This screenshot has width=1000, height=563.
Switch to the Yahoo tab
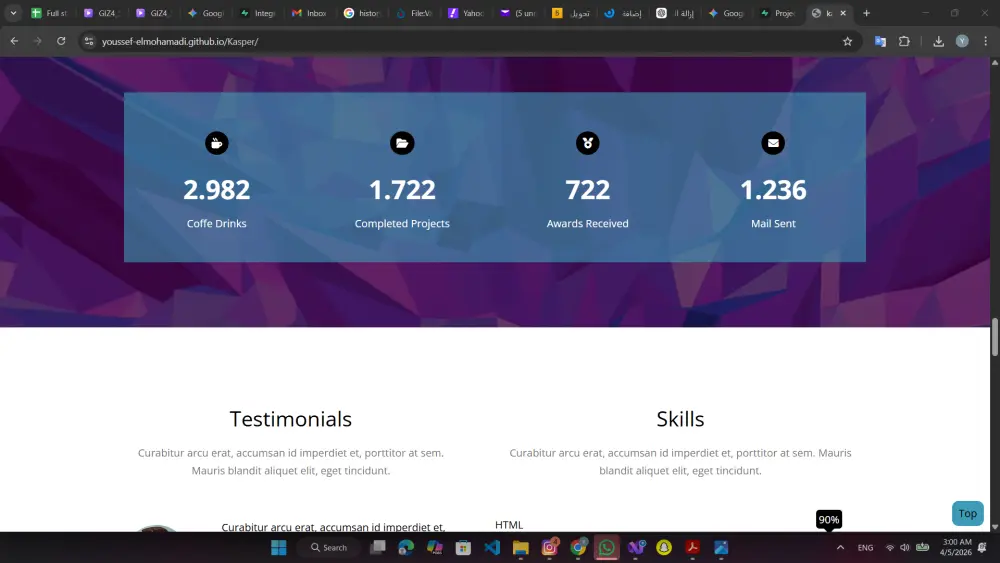click(x=466, y=13)
